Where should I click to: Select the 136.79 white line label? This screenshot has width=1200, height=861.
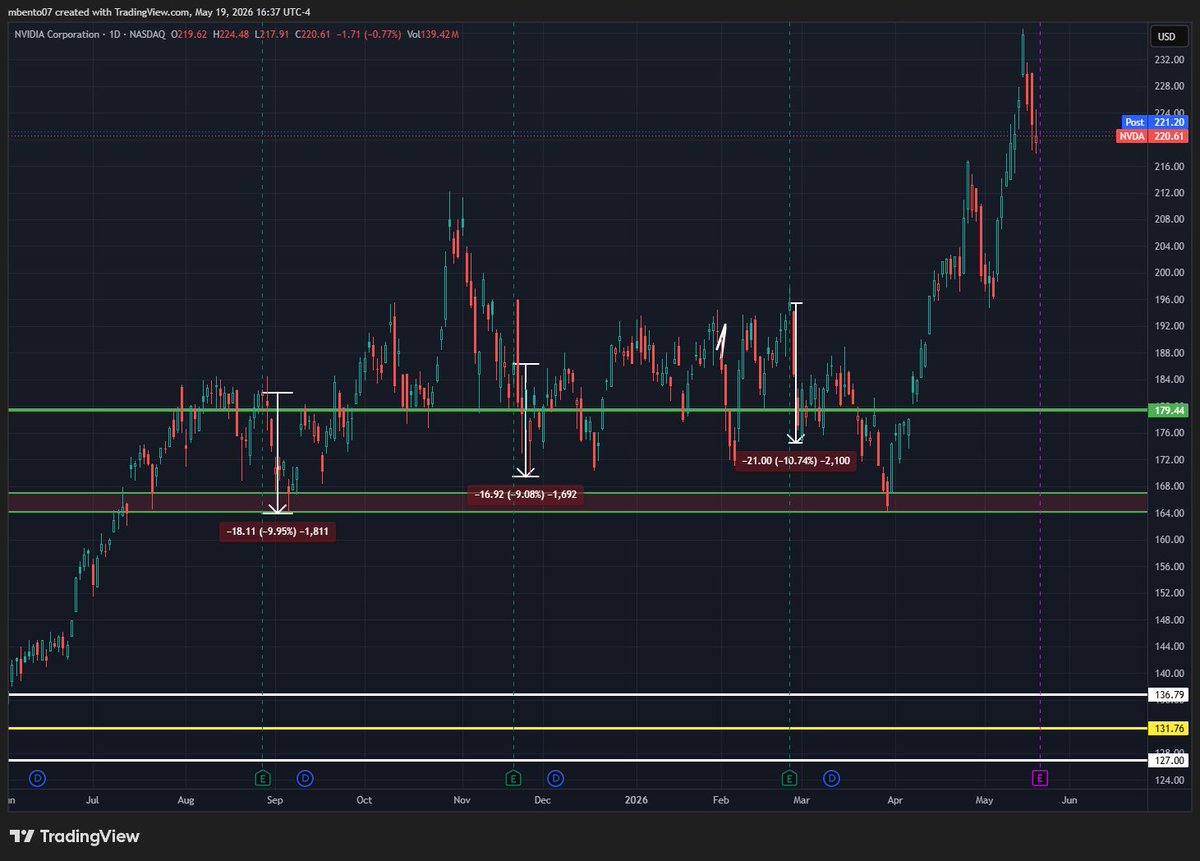pyautogui.click(x=1169, y=694)
